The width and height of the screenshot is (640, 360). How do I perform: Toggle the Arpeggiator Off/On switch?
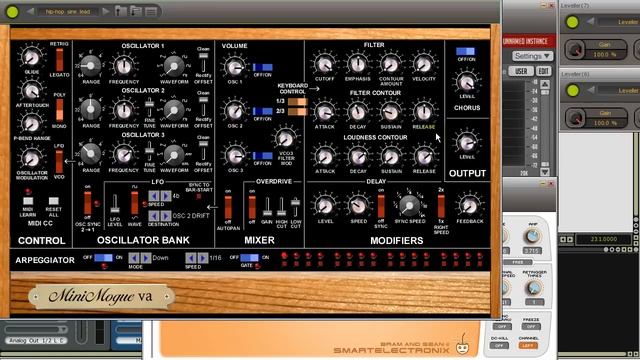pyautogui.click(x=103, y=258)
